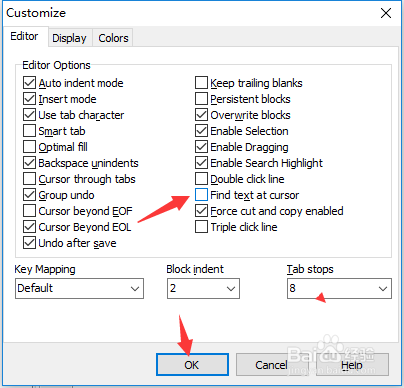Uncheck Force cut and copy enabled
The image size is (404, 388).
201,211
